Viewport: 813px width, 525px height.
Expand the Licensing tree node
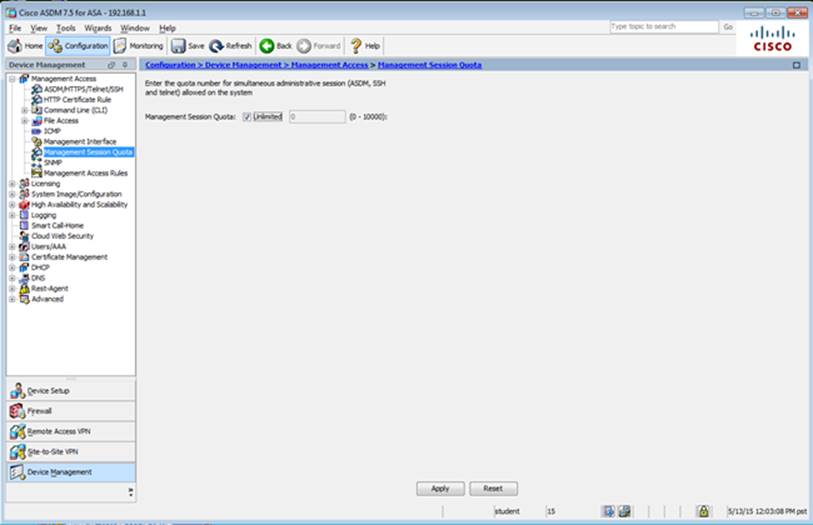point(12,184)
